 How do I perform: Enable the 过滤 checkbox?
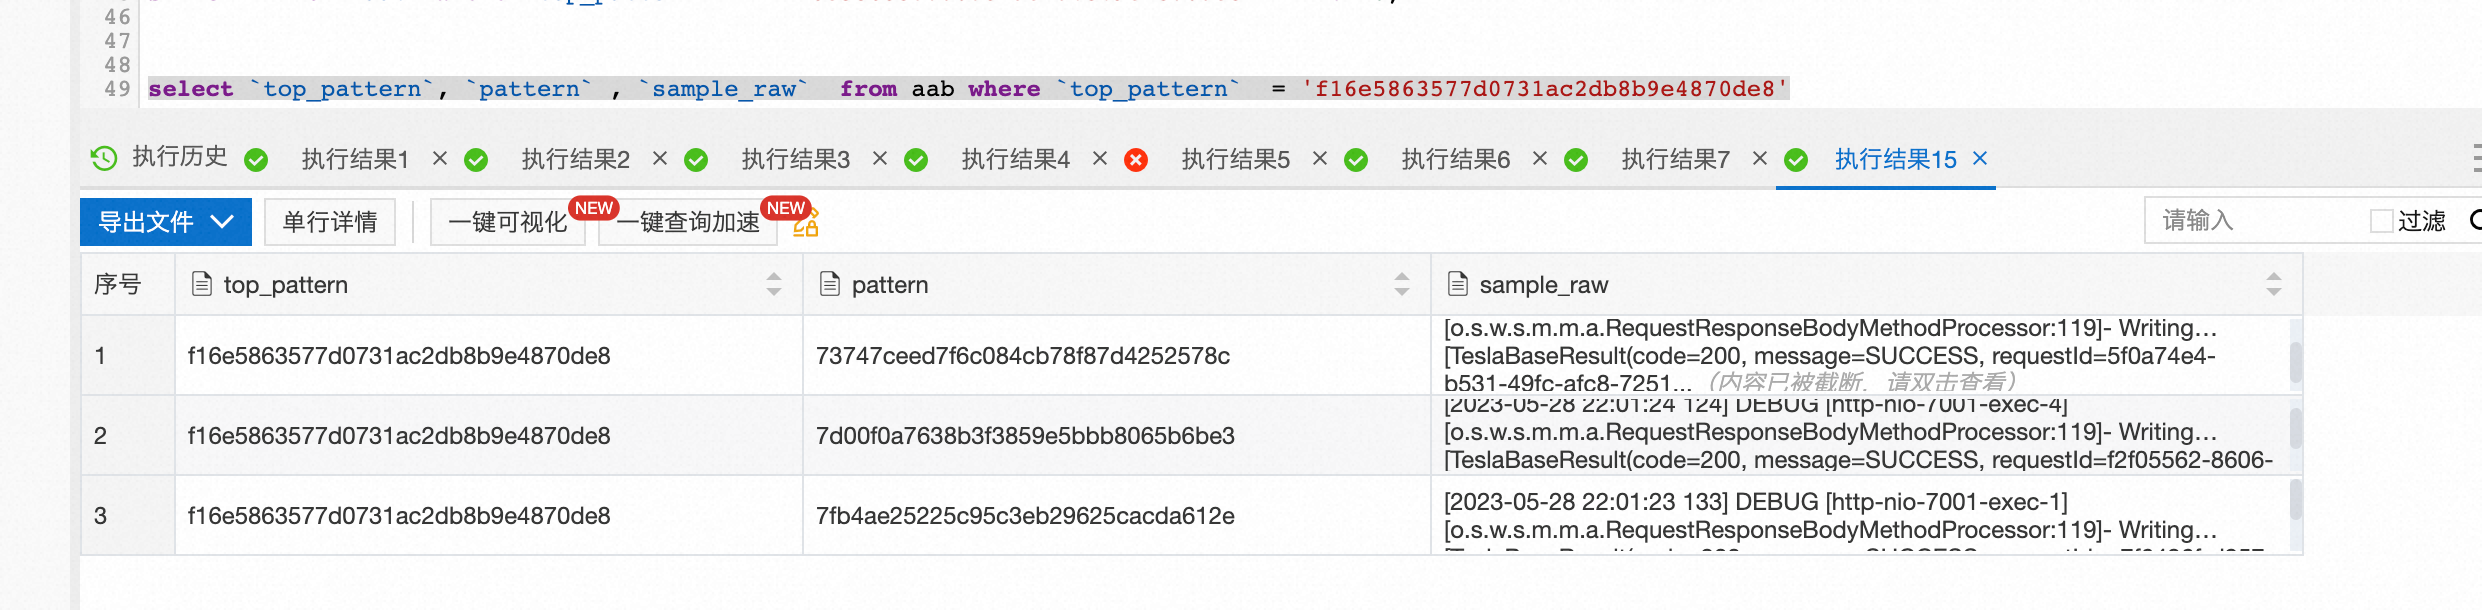[x=2381, y=221]
